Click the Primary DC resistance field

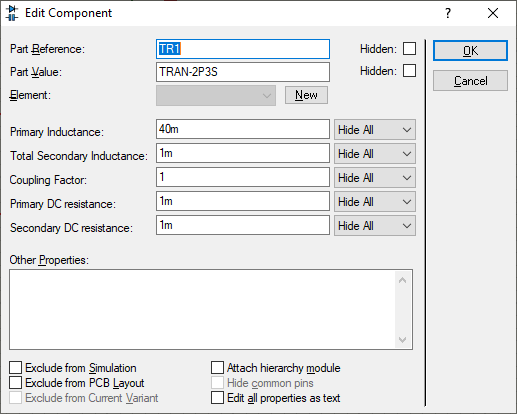click(x=243, y=201)
